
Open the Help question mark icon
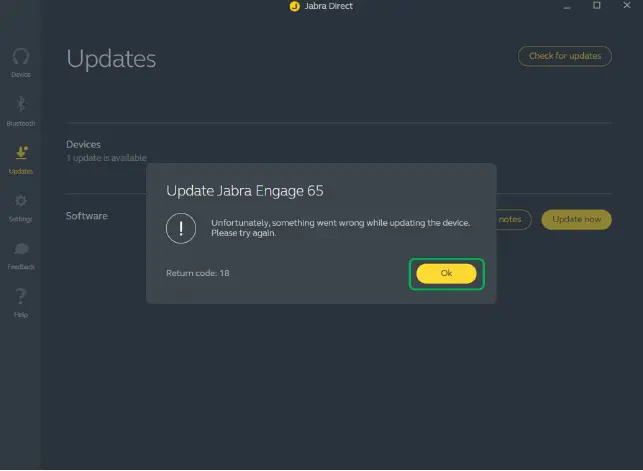tap(21, 296)
